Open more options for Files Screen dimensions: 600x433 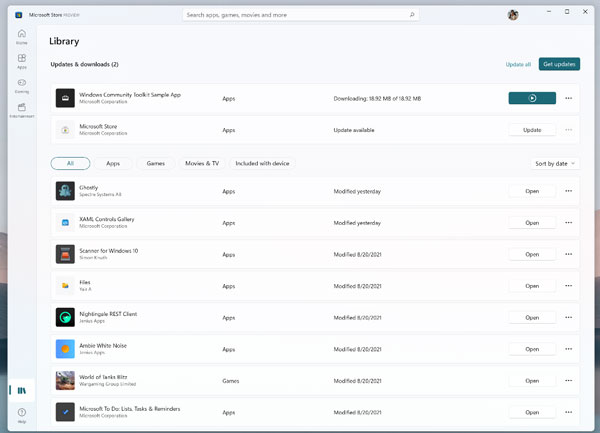point(569,286)
